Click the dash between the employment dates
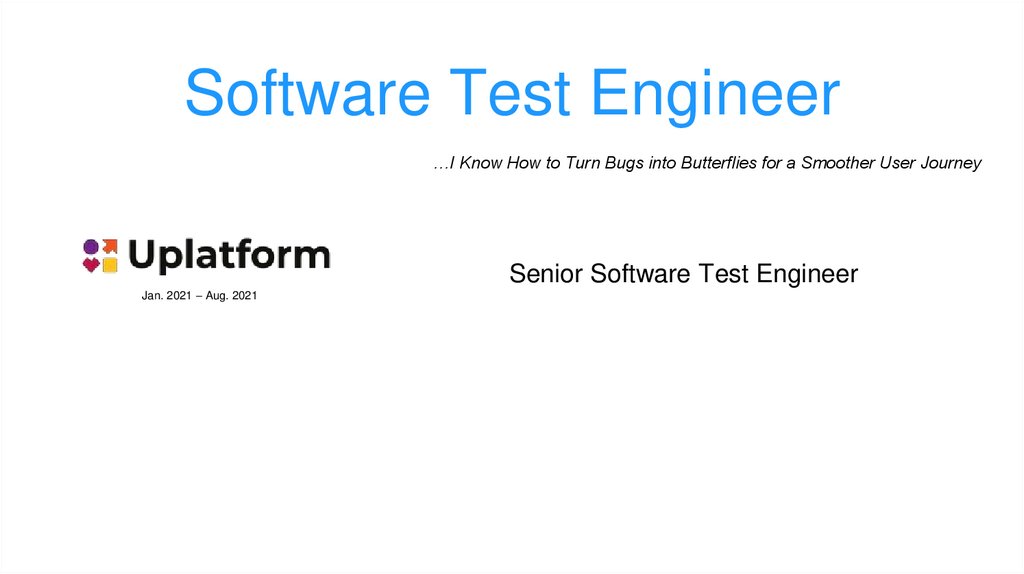 (x=198, y=296)
